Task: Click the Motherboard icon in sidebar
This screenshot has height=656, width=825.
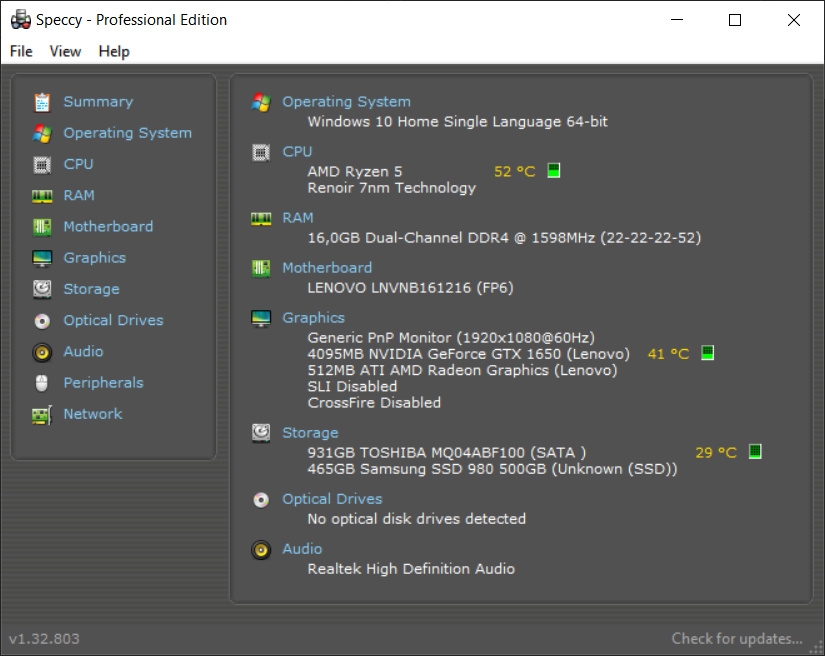Action: [x=42, y=227]
